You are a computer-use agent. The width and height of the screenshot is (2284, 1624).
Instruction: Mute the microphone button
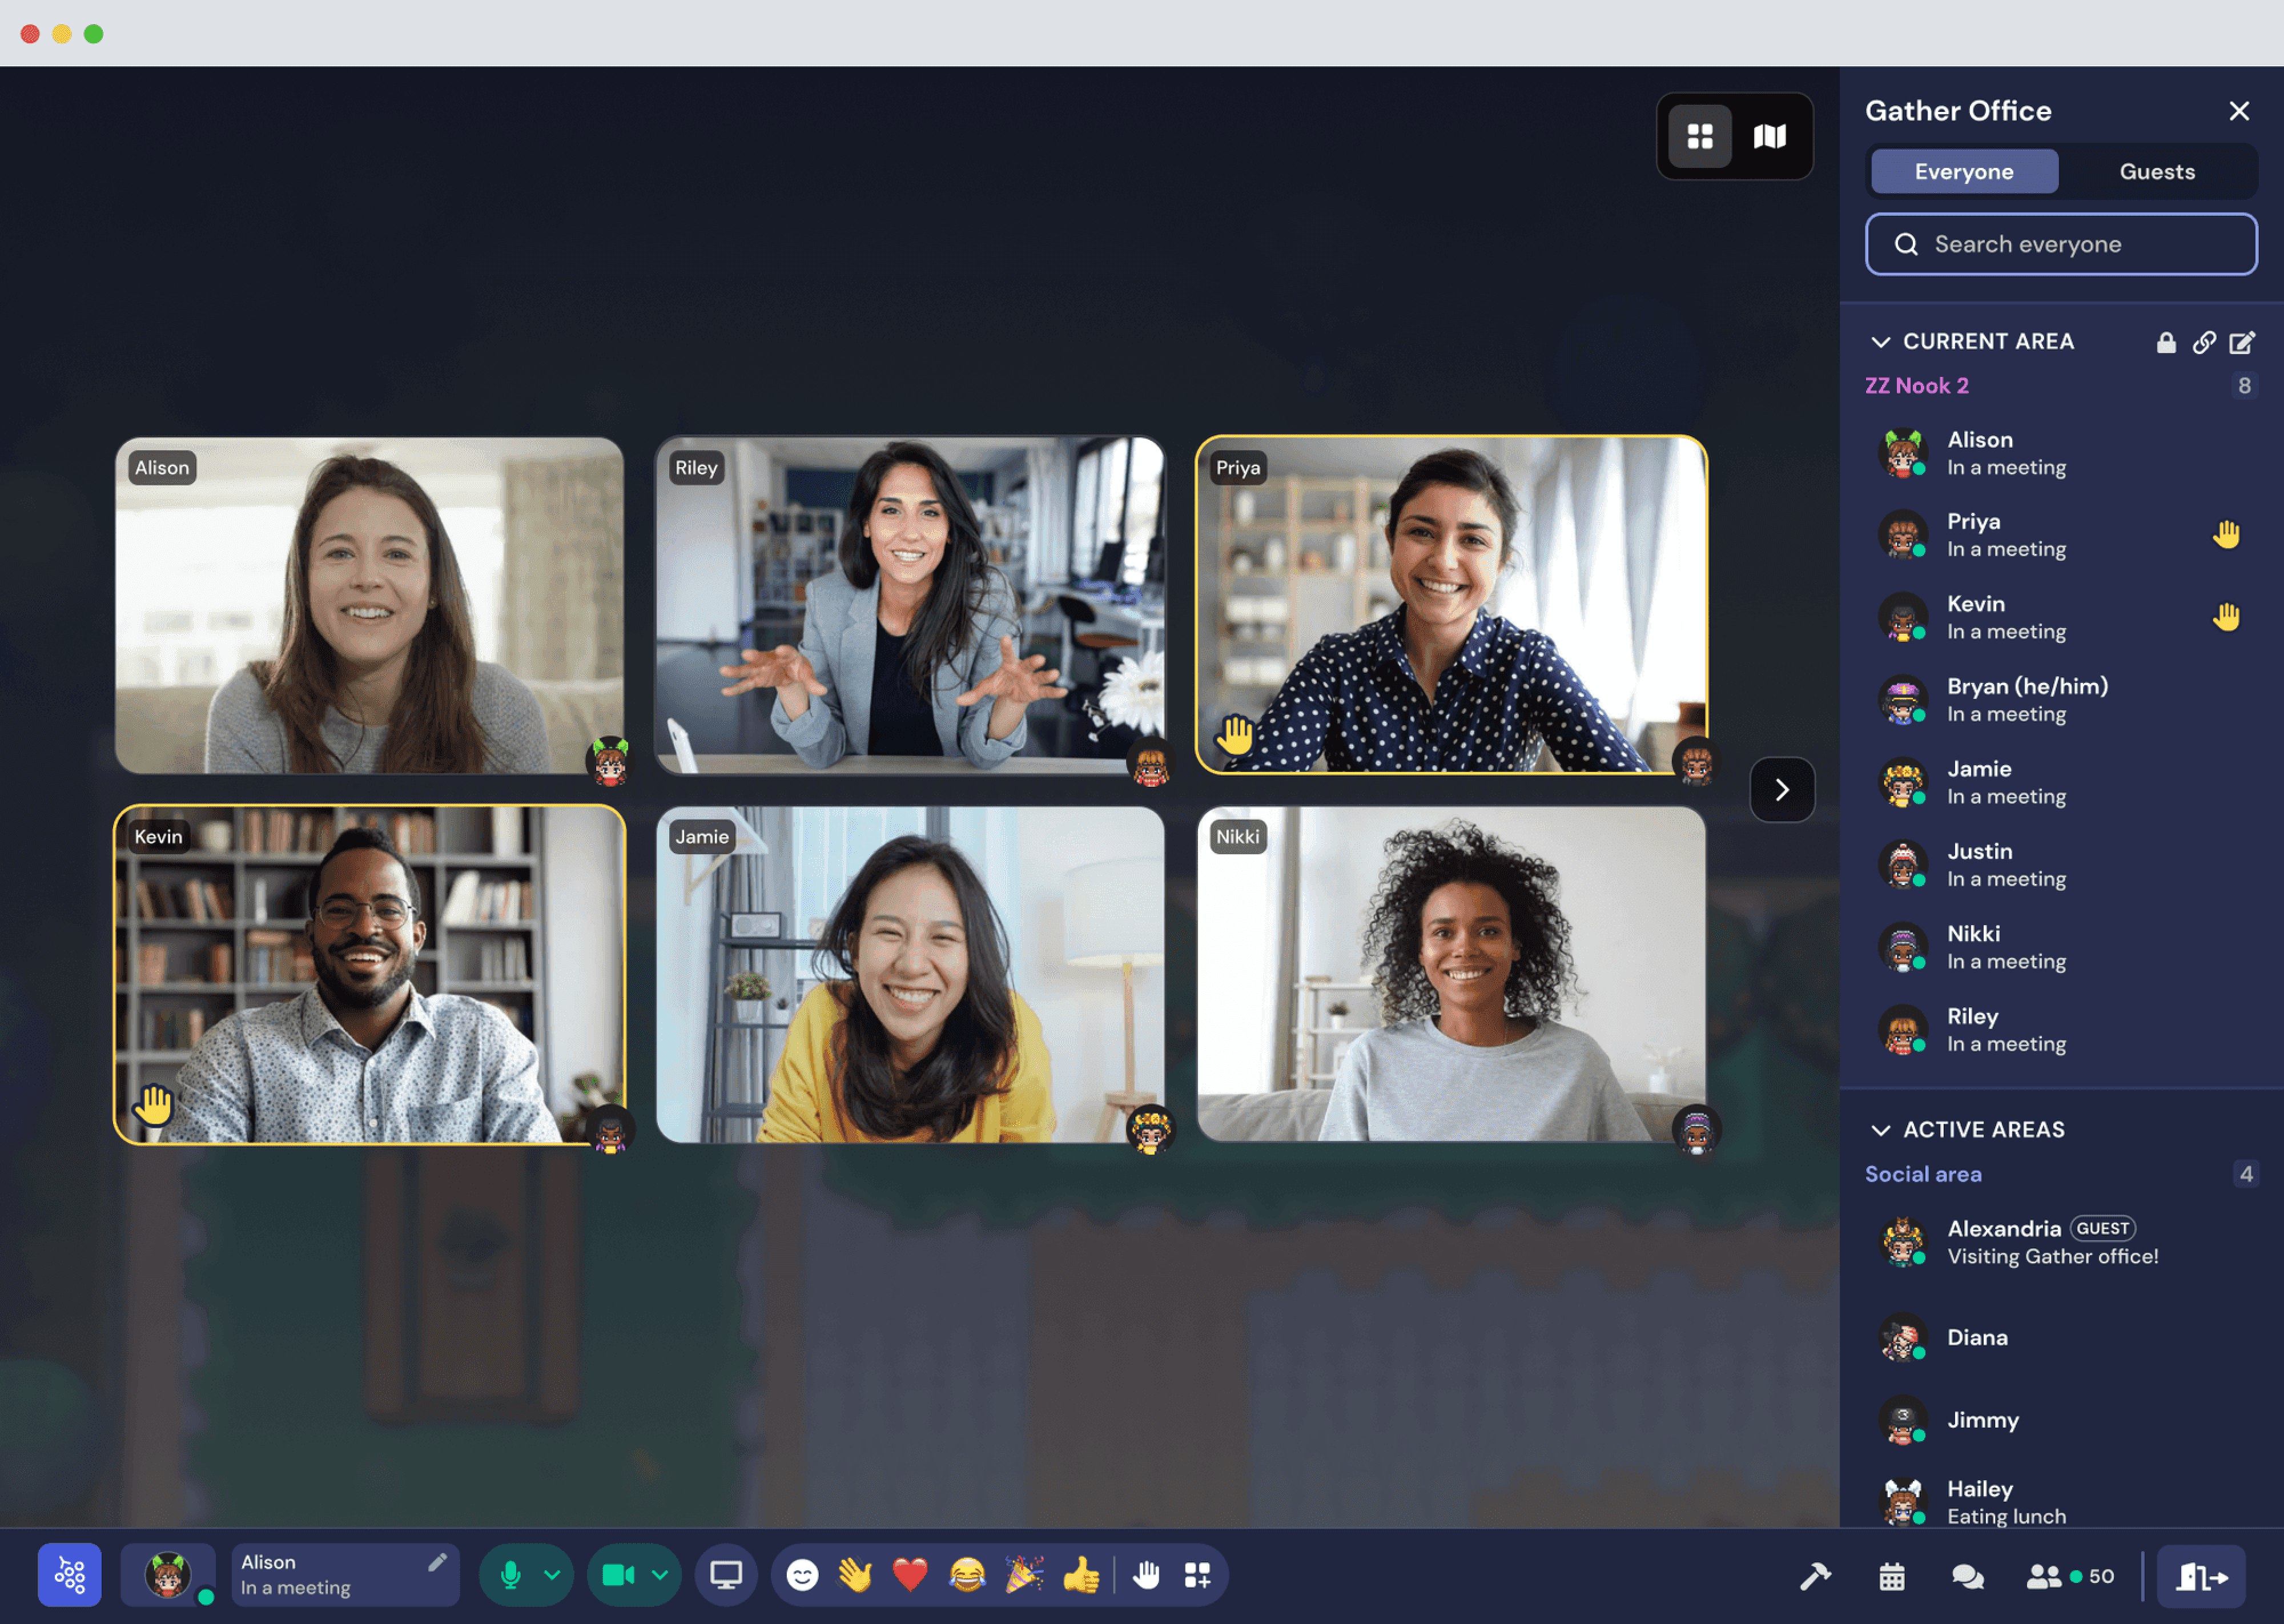(510, 1575)
